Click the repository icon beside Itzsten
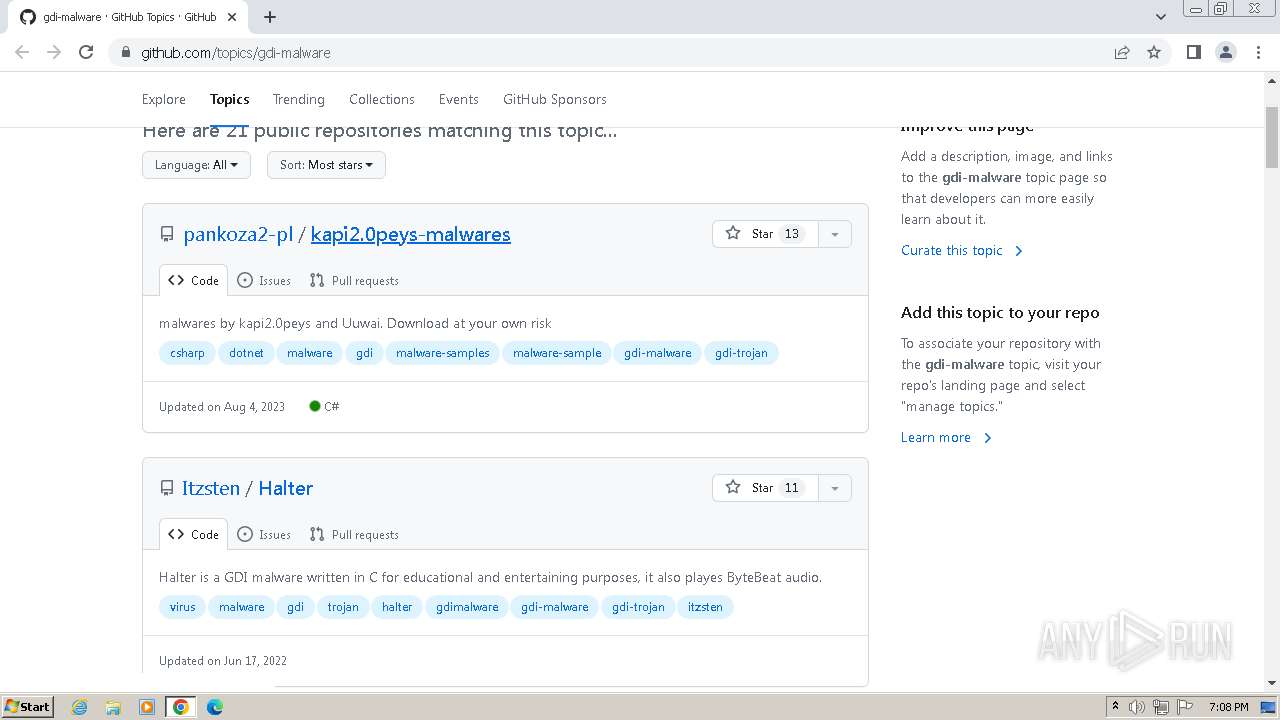The width and height of the screenshot is (1280, 720). [167, 488]
